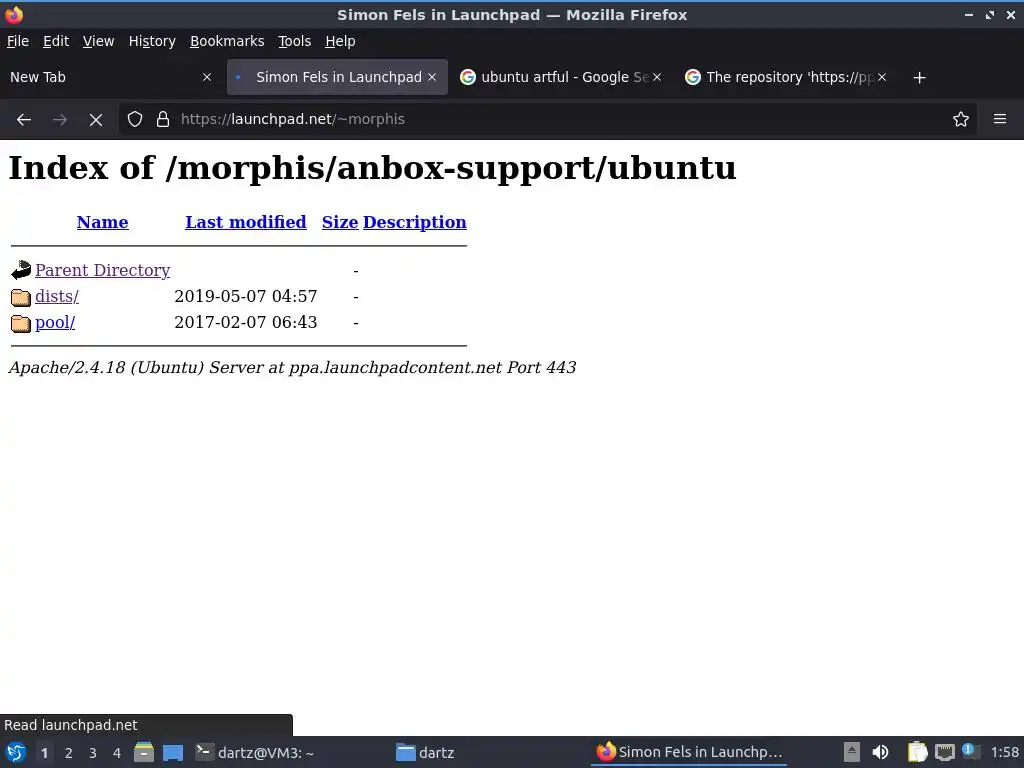This screenshot has height=768, width=1024.
Task: Click the Parent Directory back-arrow icon
Action: [x=21, y=270]
